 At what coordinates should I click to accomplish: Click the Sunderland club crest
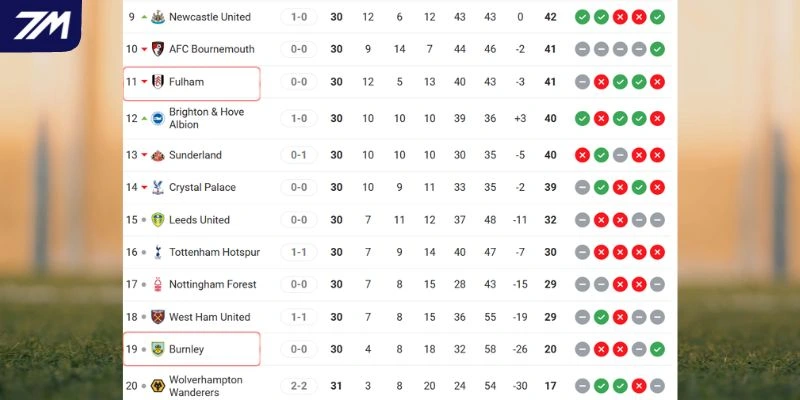point(157,155)
